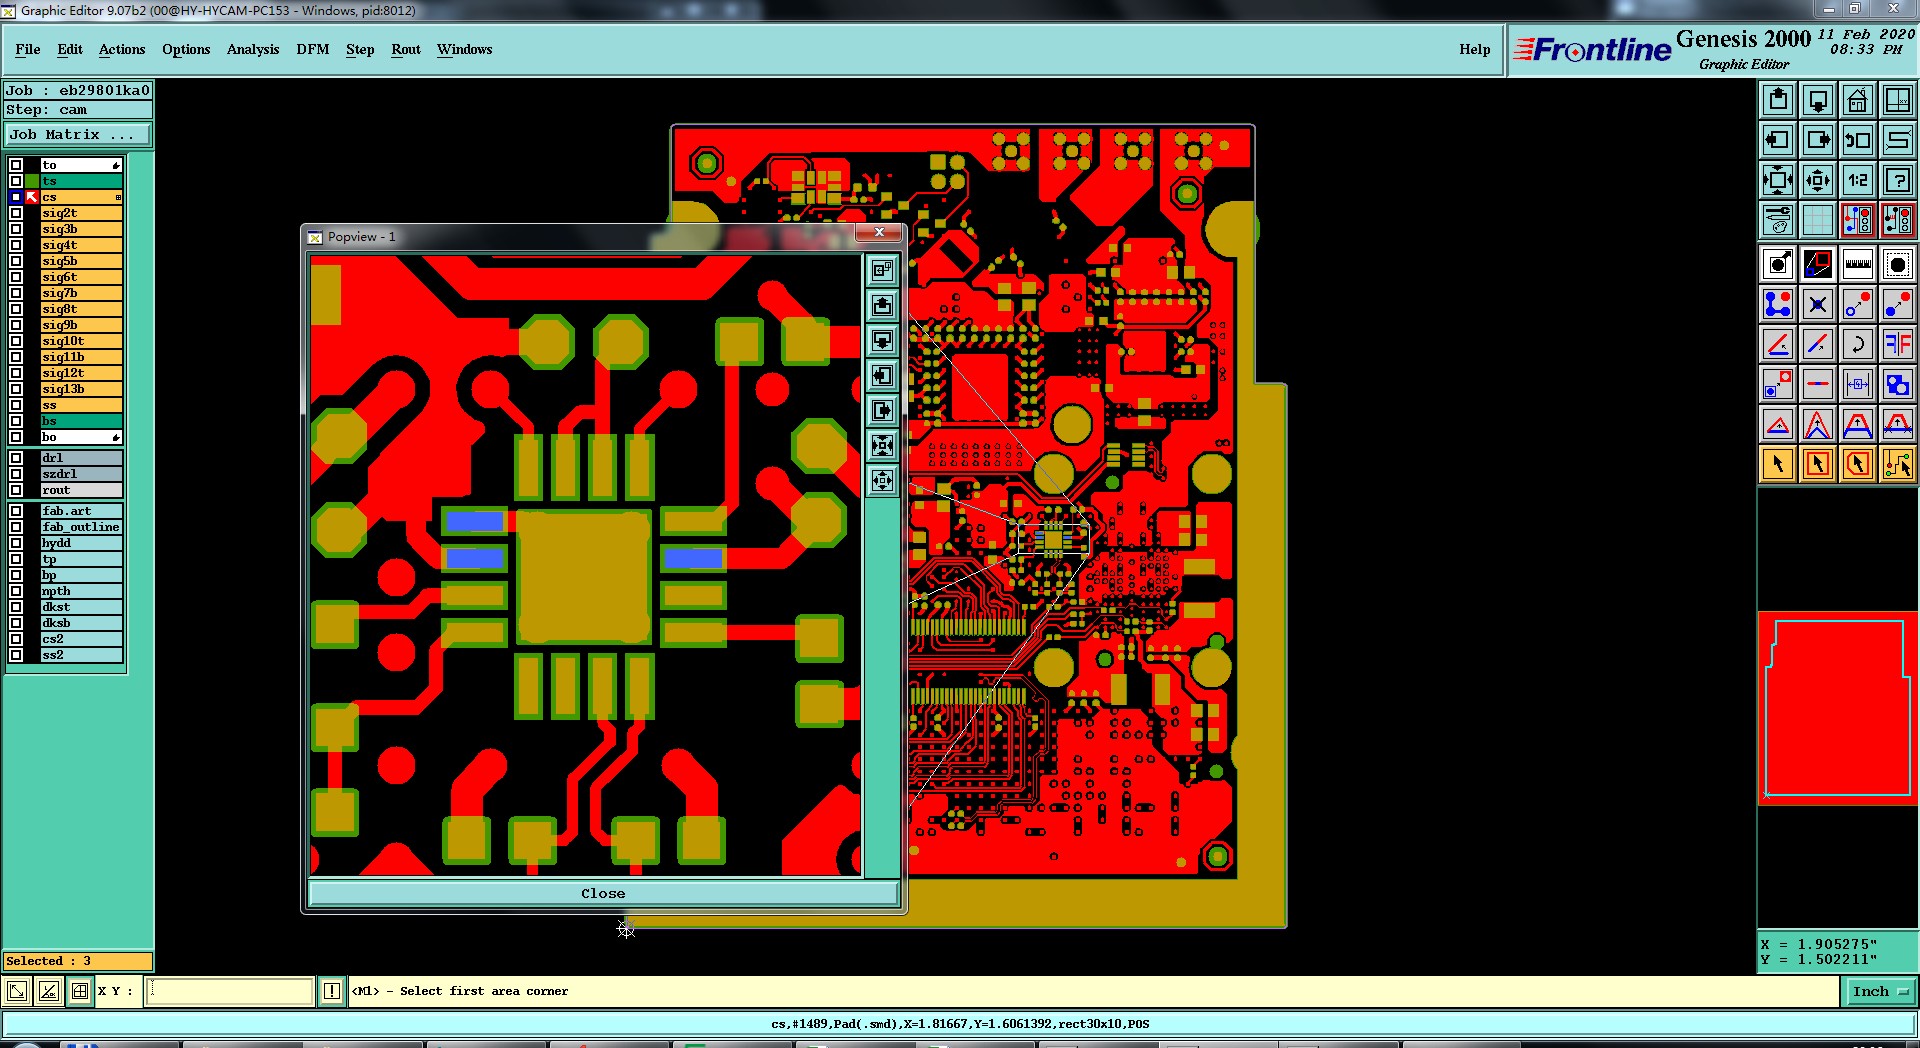The width and height of the screenshot is (1920, 1048).
Task: Click the X Y coordinate input field
Action: coord(231,991)
